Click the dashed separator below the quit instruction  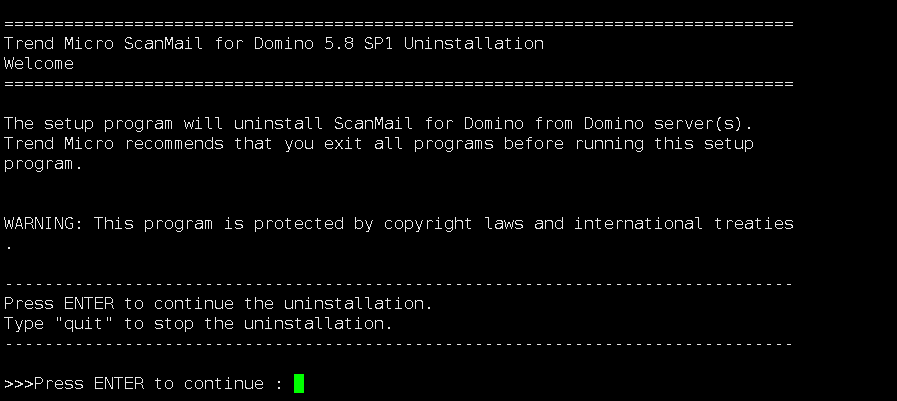[x=398, y=343]
